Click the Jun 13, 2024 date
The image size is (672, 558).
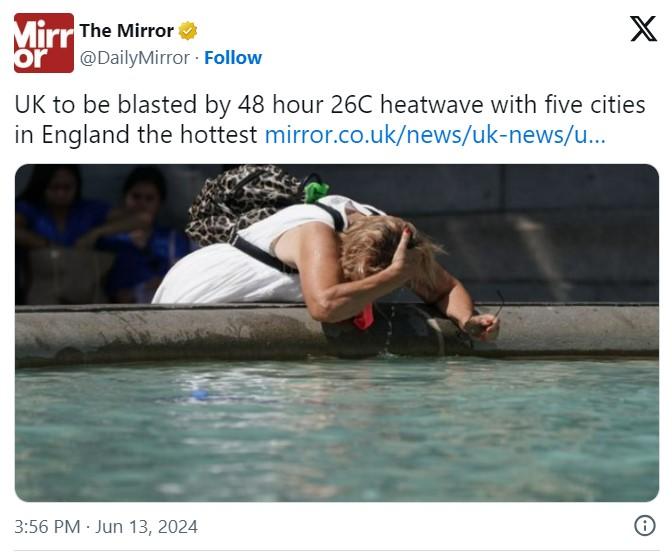click(x=147, y=527)
